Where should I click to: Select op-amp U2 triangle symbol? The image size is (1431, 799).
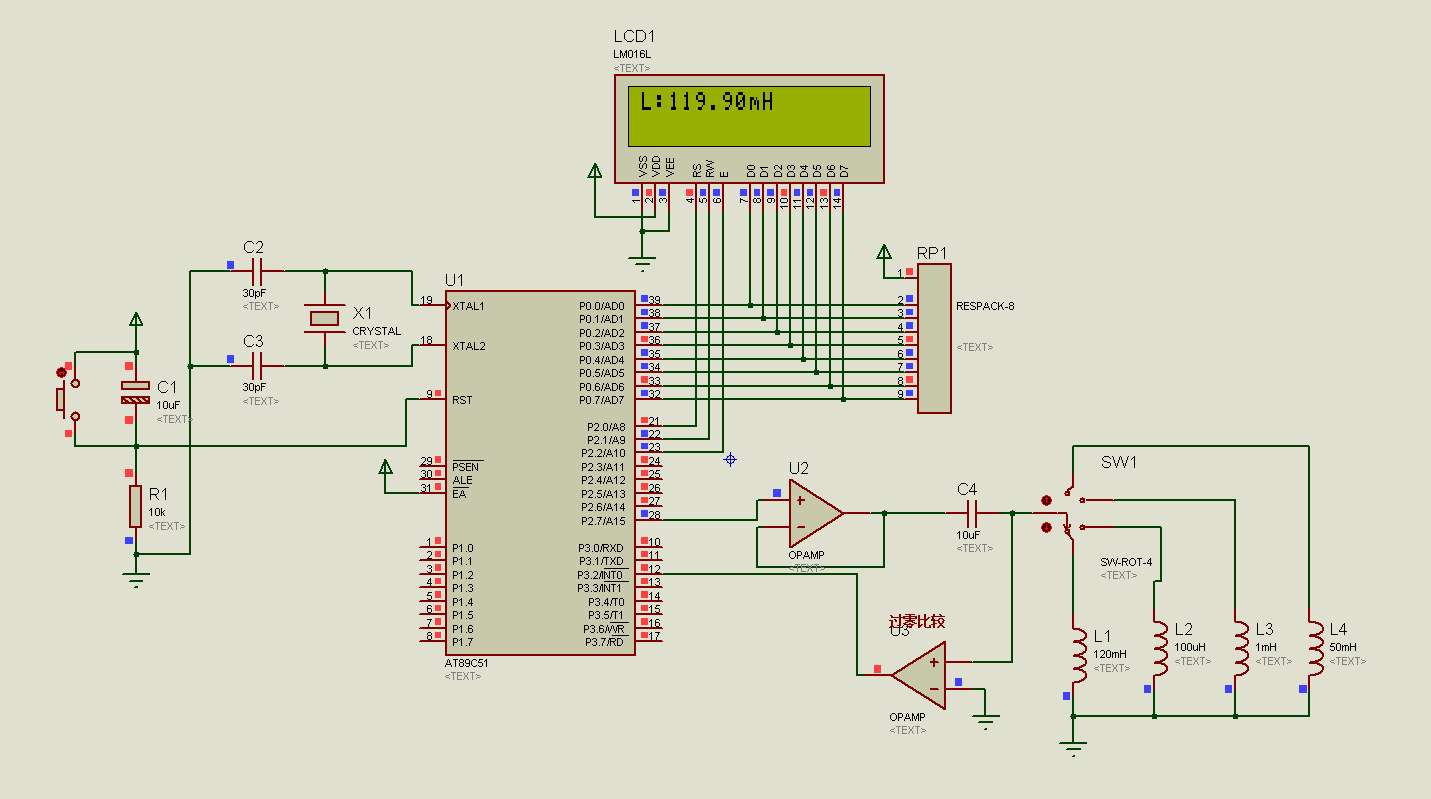(816, 512)
